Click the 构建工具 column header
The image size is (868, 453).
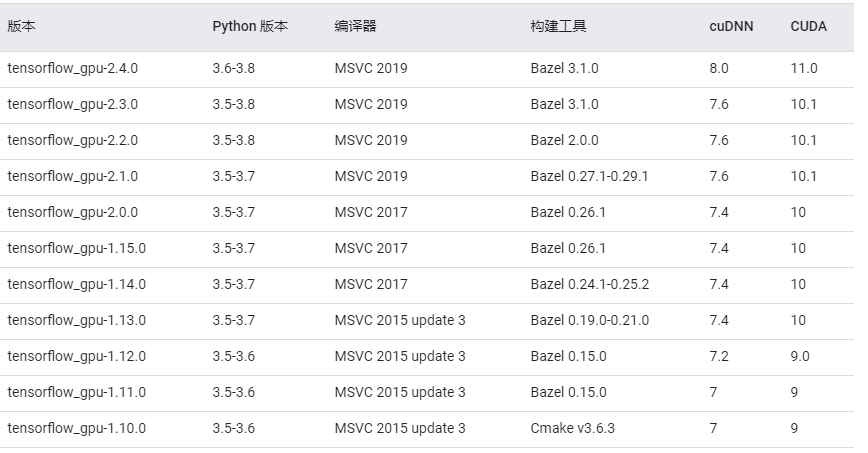click(558, 26)
